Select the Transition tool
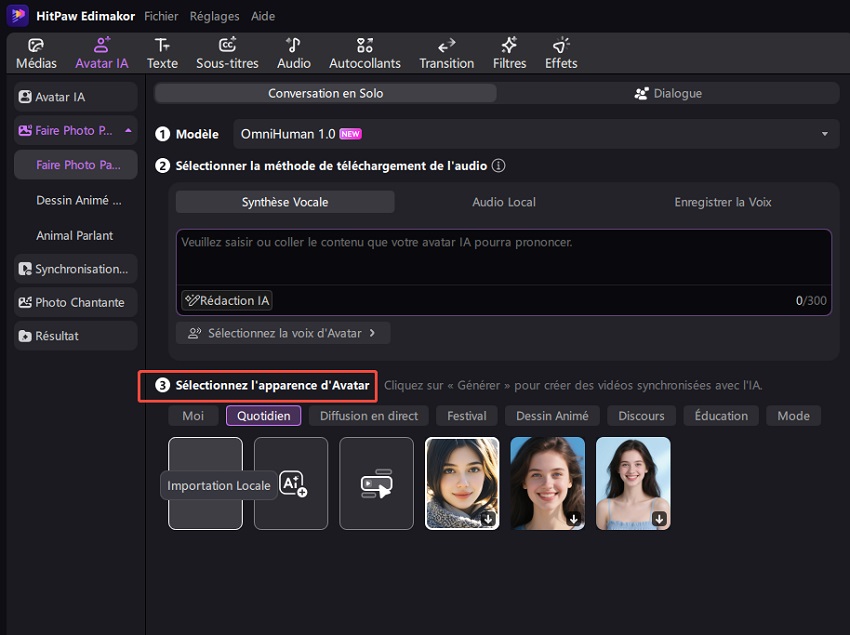This screenshot has width=850, height=635. pyautogui.click(x=446, y=52)
